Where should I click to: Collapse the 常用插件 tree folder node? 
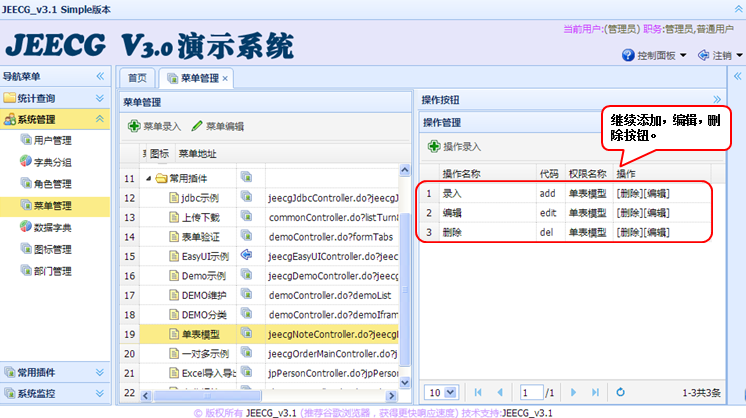pyautogui.click(x=148, y=178)
